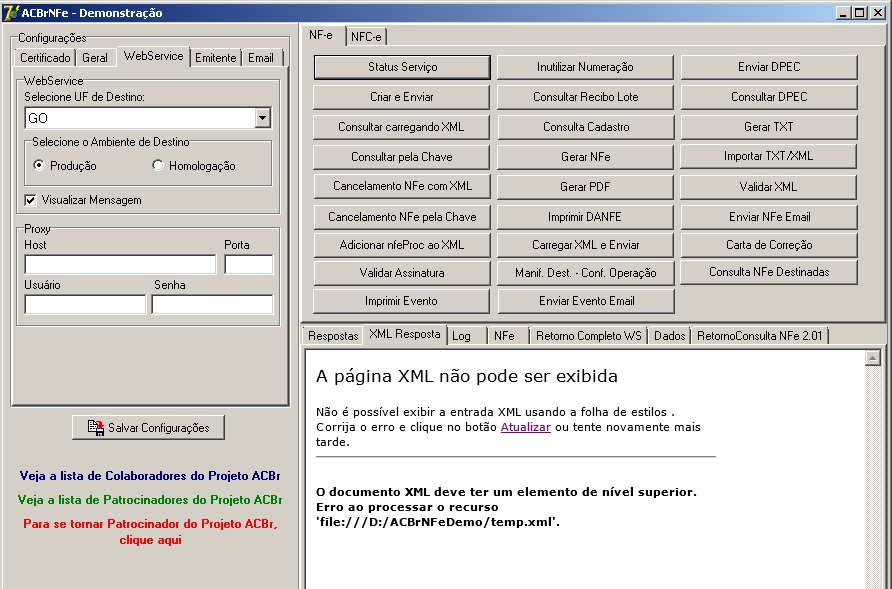Focus the proxy Host input field
The image size is (892, 589).
[x=120, y=265]
